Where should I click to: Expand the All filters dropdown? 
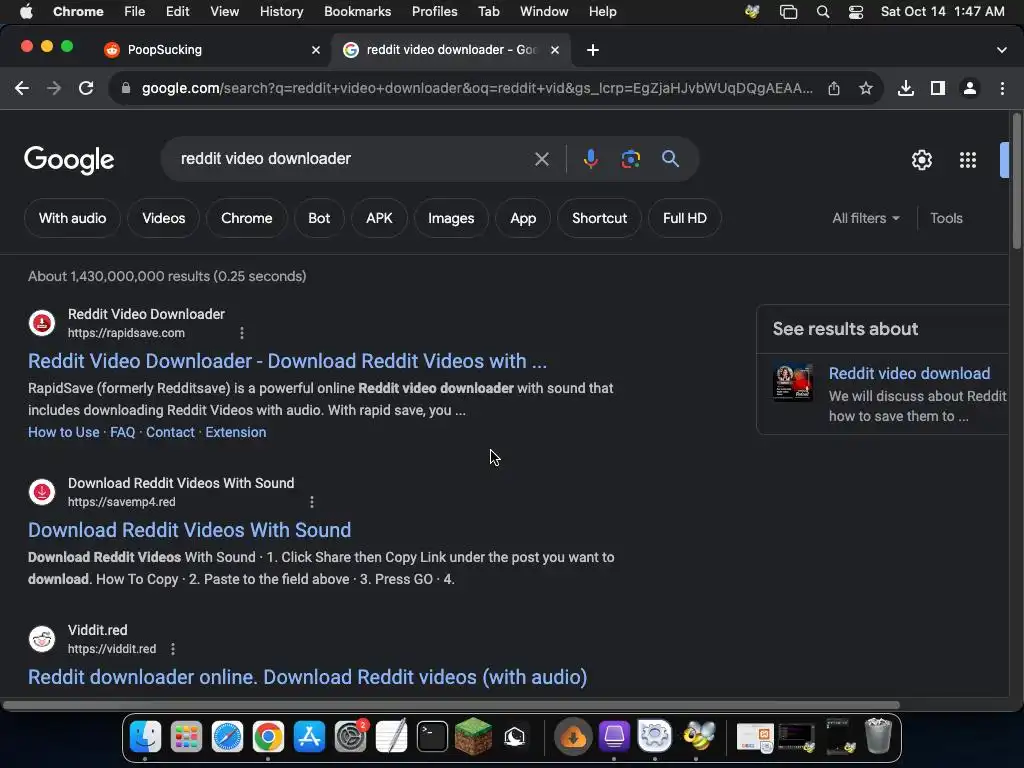coord(865,218)
